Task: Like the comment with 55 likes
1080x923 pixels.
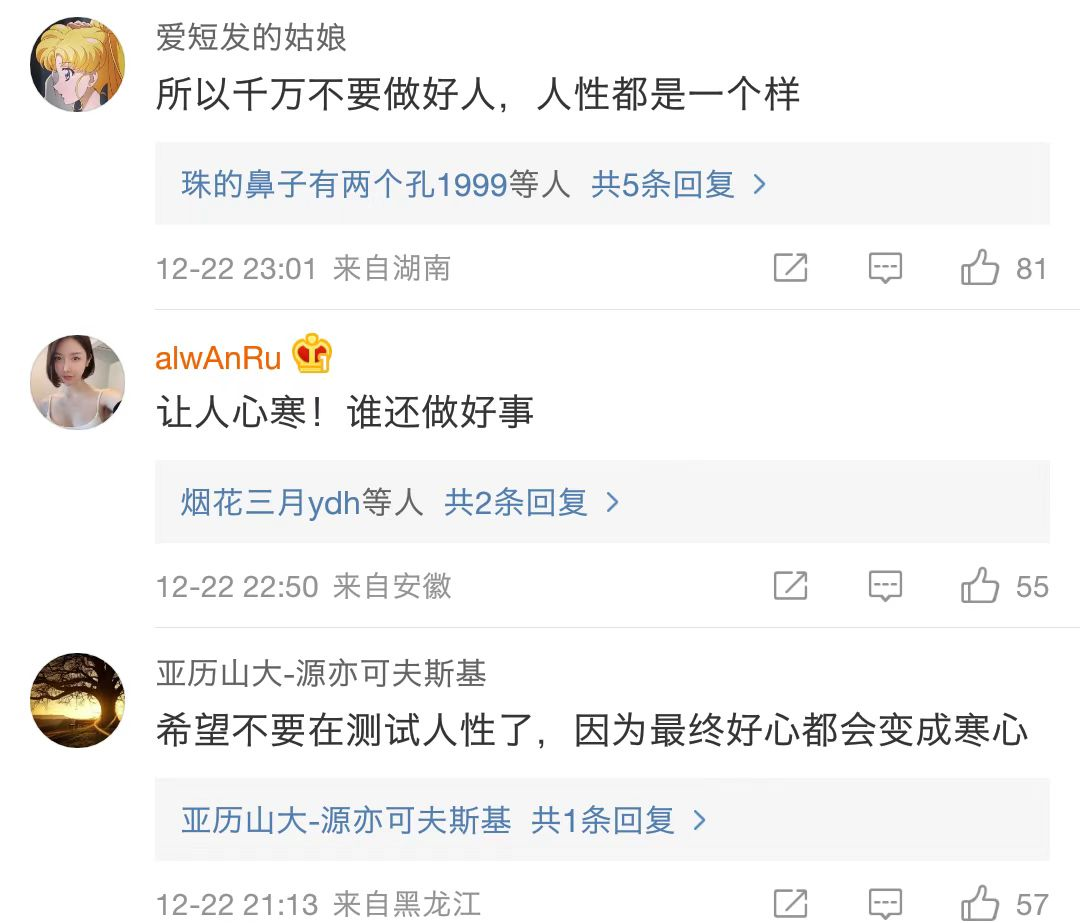Action: click(x=980, y=586)
